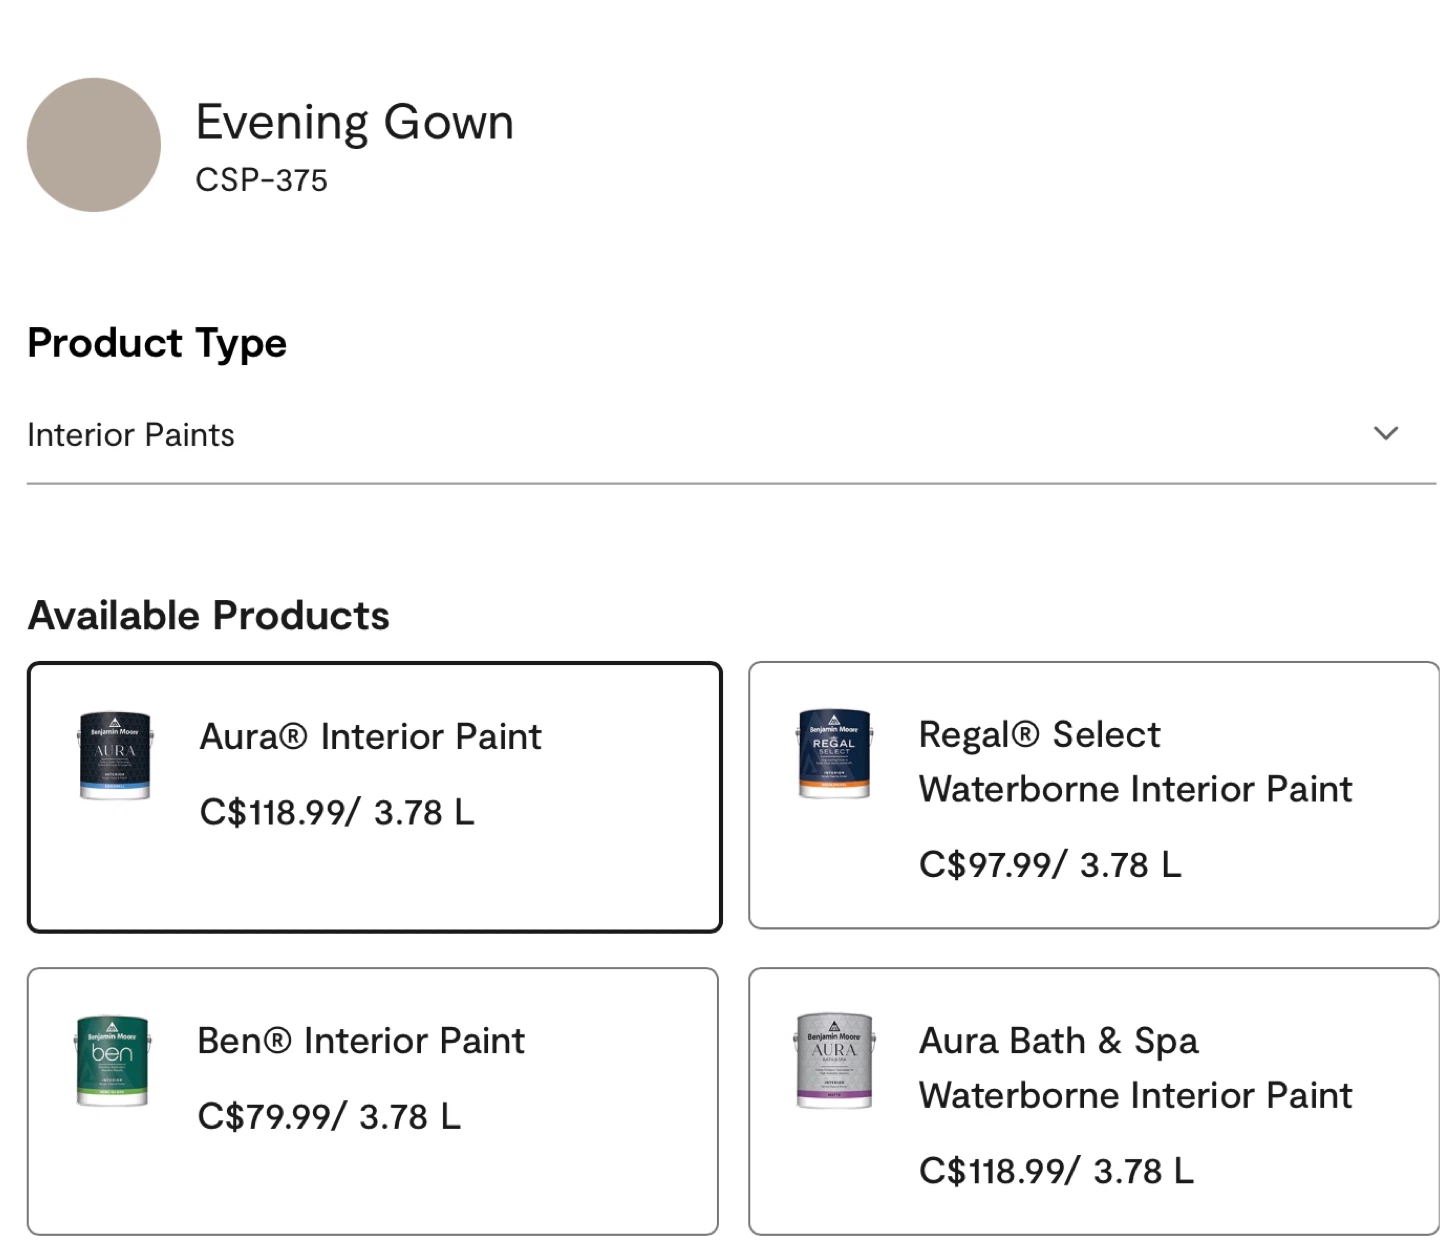1440x1241 pixels.
Task: Click the Evening Gown color swatch circle
Action: 94,145
